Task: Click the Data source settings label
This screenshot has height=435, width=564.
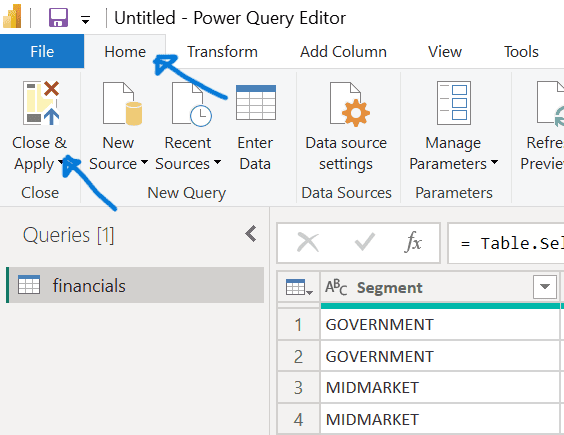Action: click(346, 153)
